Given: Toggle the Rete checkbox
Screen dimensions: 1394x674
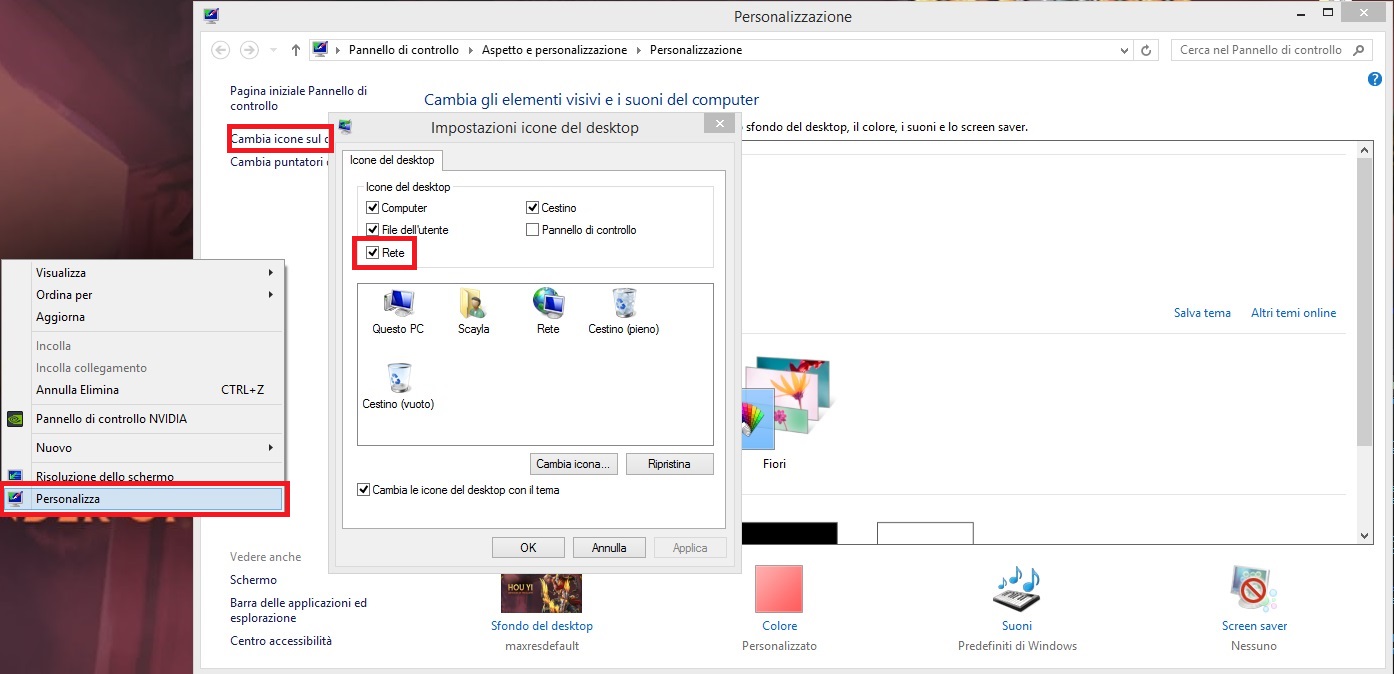Looking at the screenshot, I should click(373, 253).
